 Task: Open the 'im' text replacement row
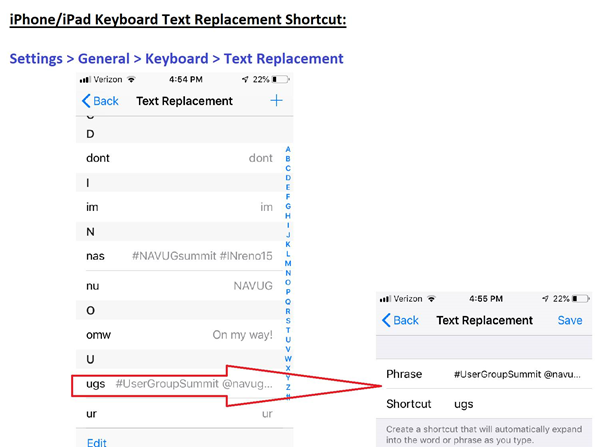click(x=179, y=207)
